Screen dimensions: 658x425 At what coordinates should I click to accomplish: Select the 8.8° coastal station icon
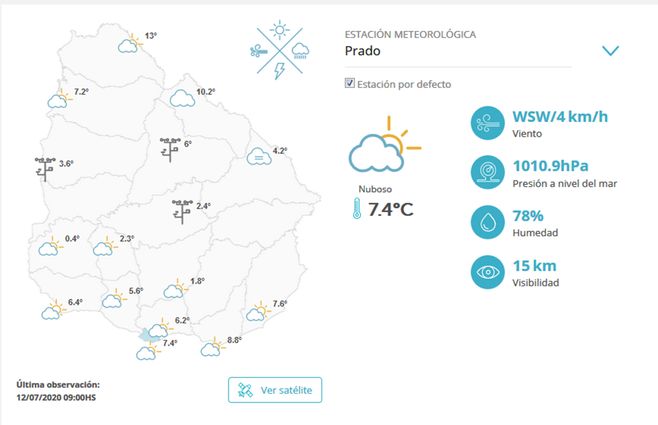[x=212, y=348]
